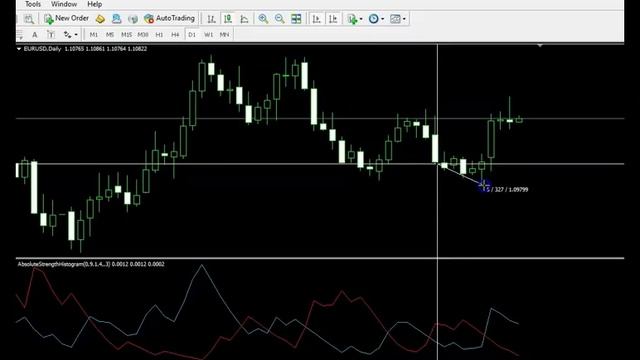
Task: Click the triangle beside EURUSD,Daily
Action: tap(19, 49)
